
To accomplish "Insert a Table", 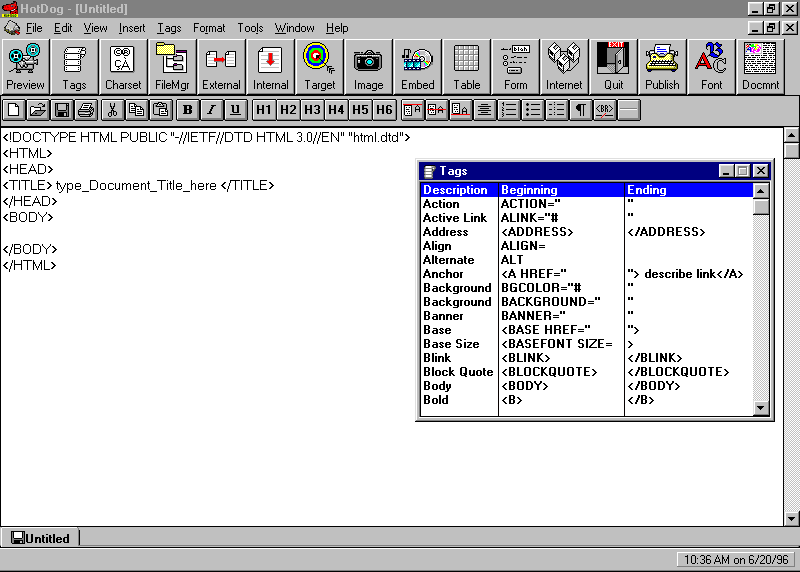I will (x=466, y=67).
